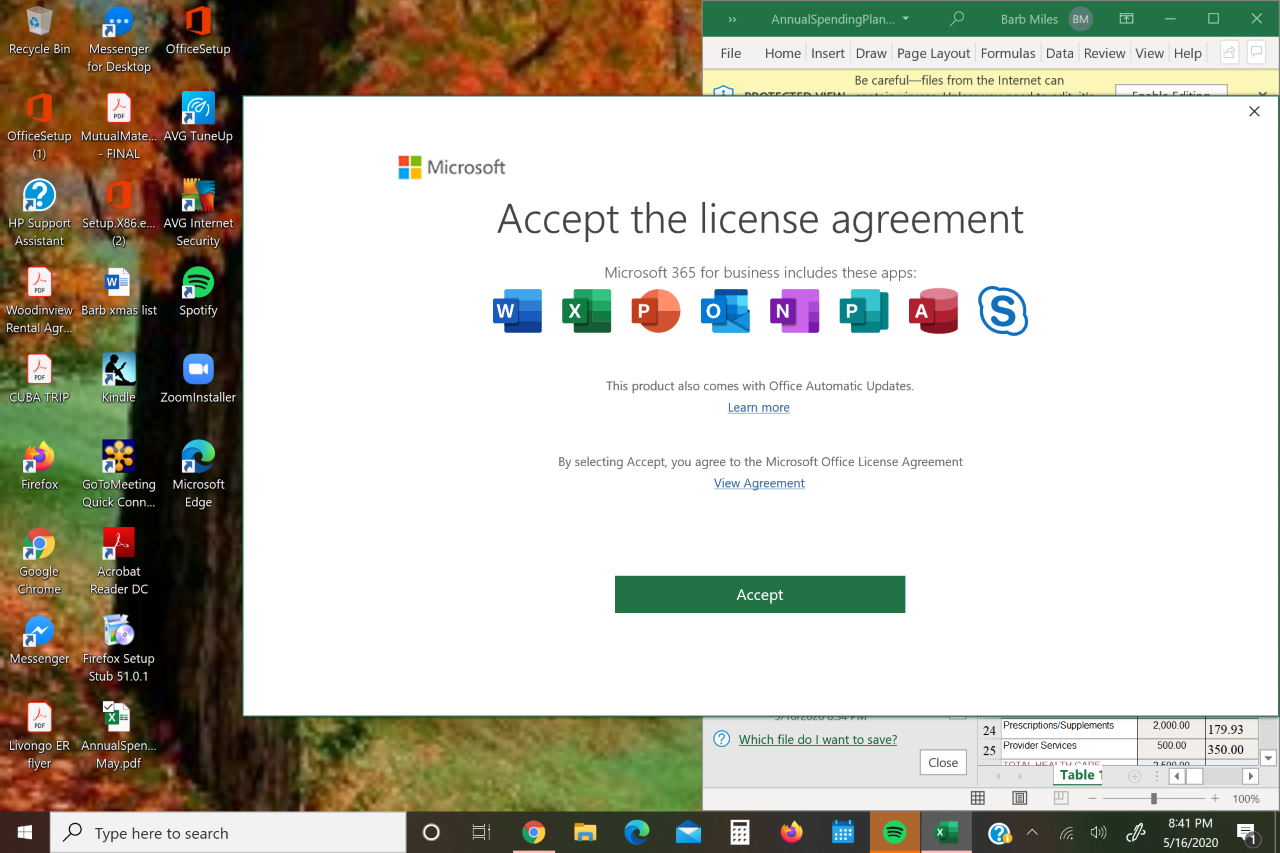The image size is (1280, 853).
Task: Open the Calculator from the taskbar
Action: (x=740, y=832)
